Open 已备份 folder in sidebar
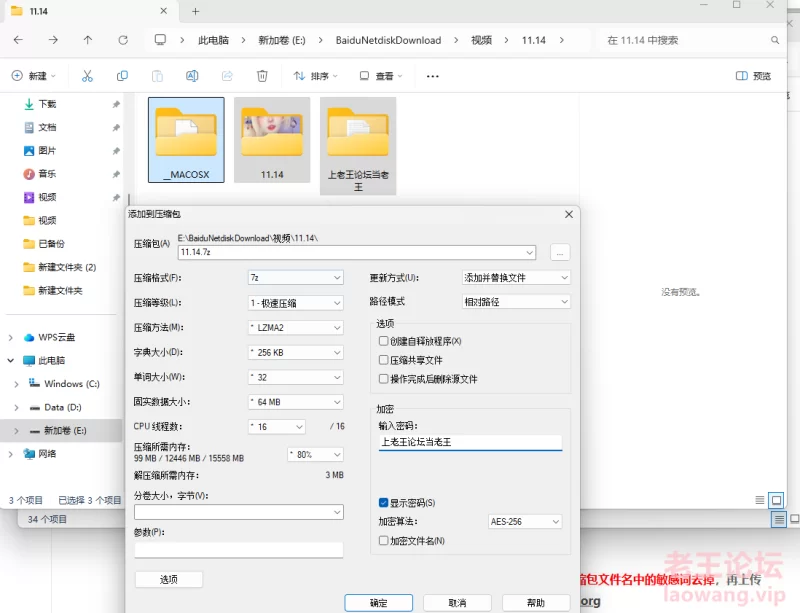The width and height of the screenshot is (800, 613). tap(52, 243)
